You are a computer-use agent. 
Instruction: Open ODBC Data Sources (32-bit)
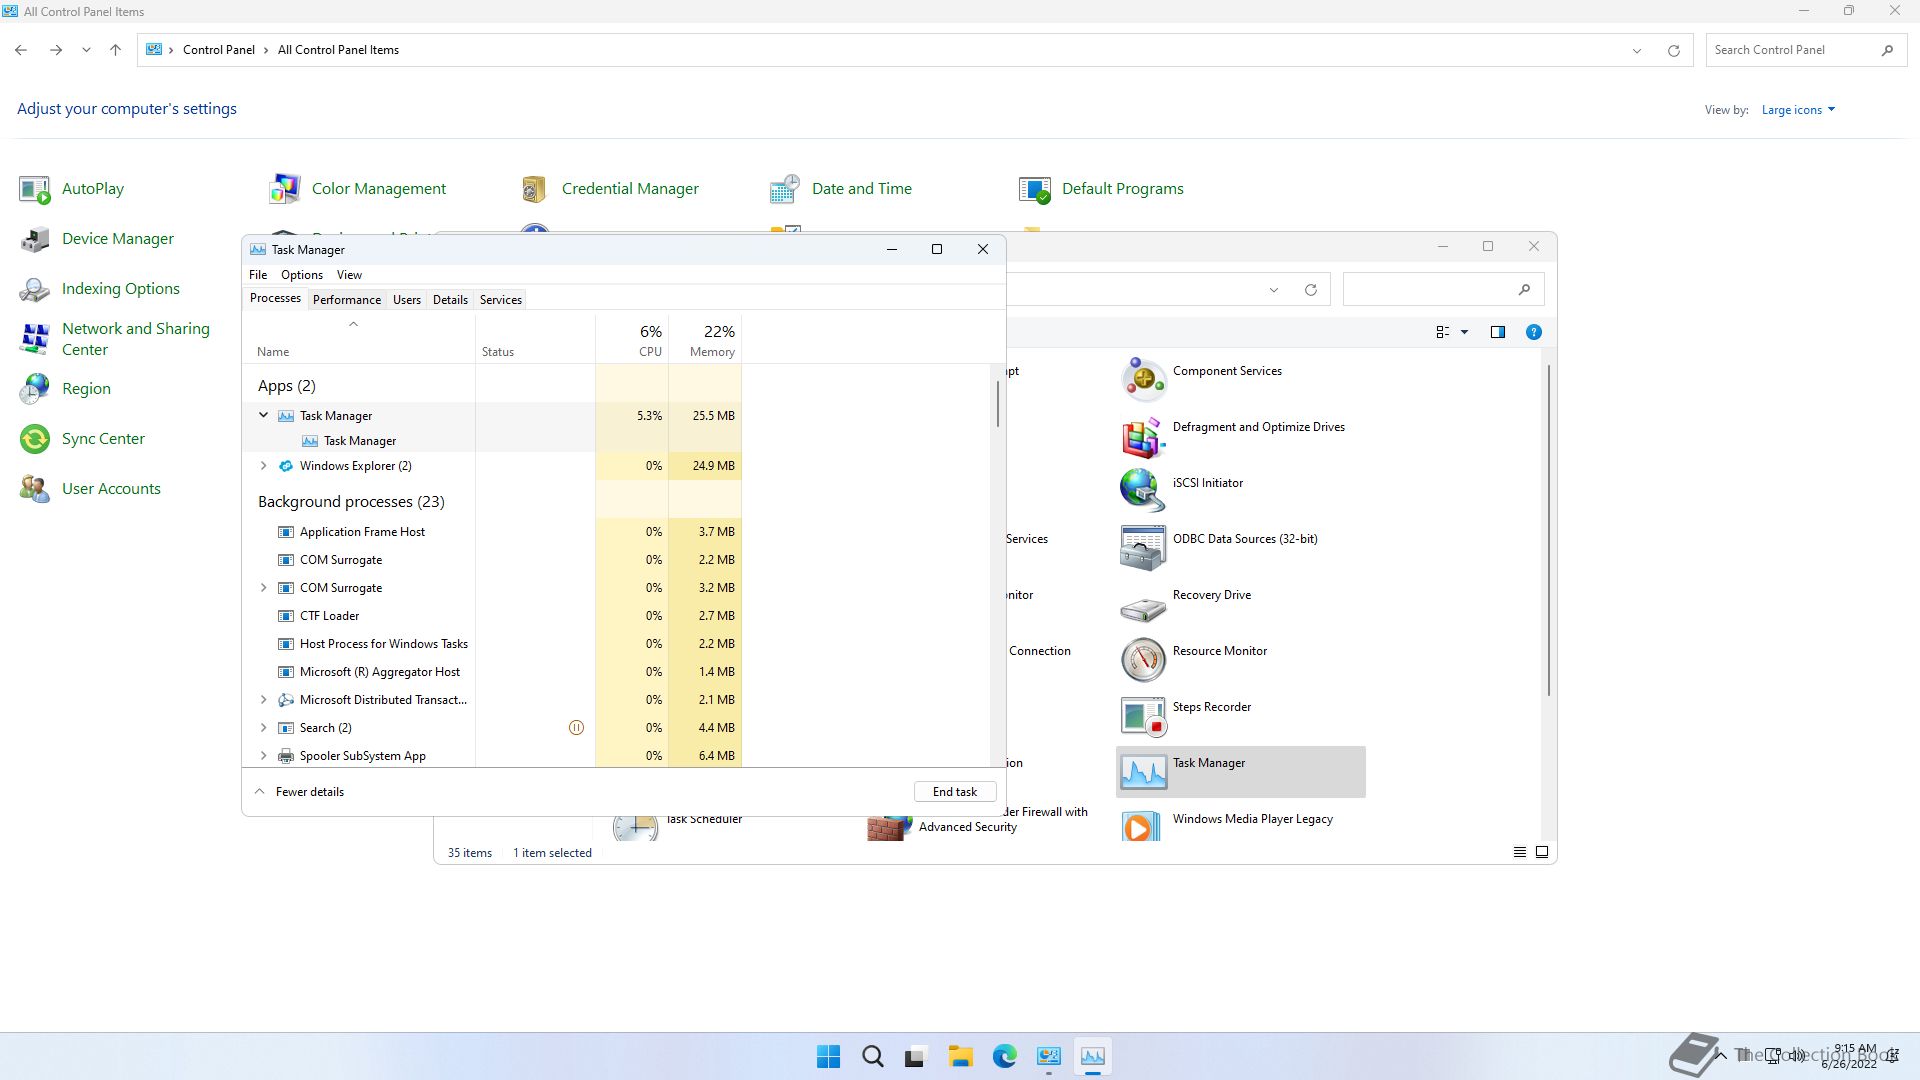pyautogui.click(x=1240, y=548)
